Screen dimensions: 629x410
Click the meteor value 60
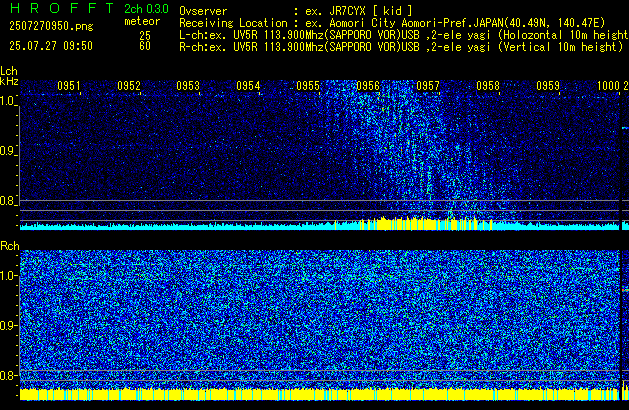(x=145, y=46)
